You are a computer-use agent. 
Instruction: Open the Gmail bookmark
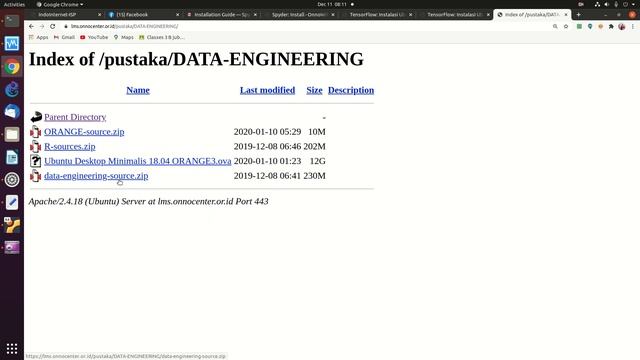coord(64,37)
